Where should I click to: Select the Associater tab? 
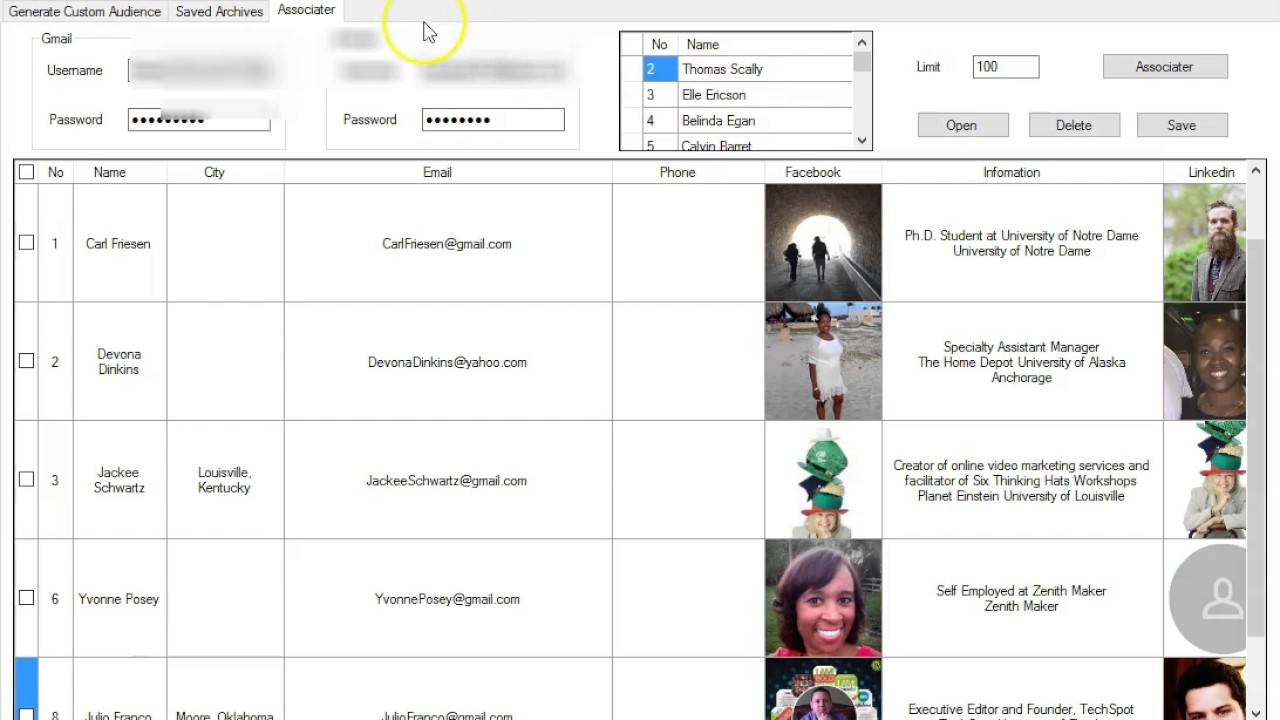[x=306, y=10]
